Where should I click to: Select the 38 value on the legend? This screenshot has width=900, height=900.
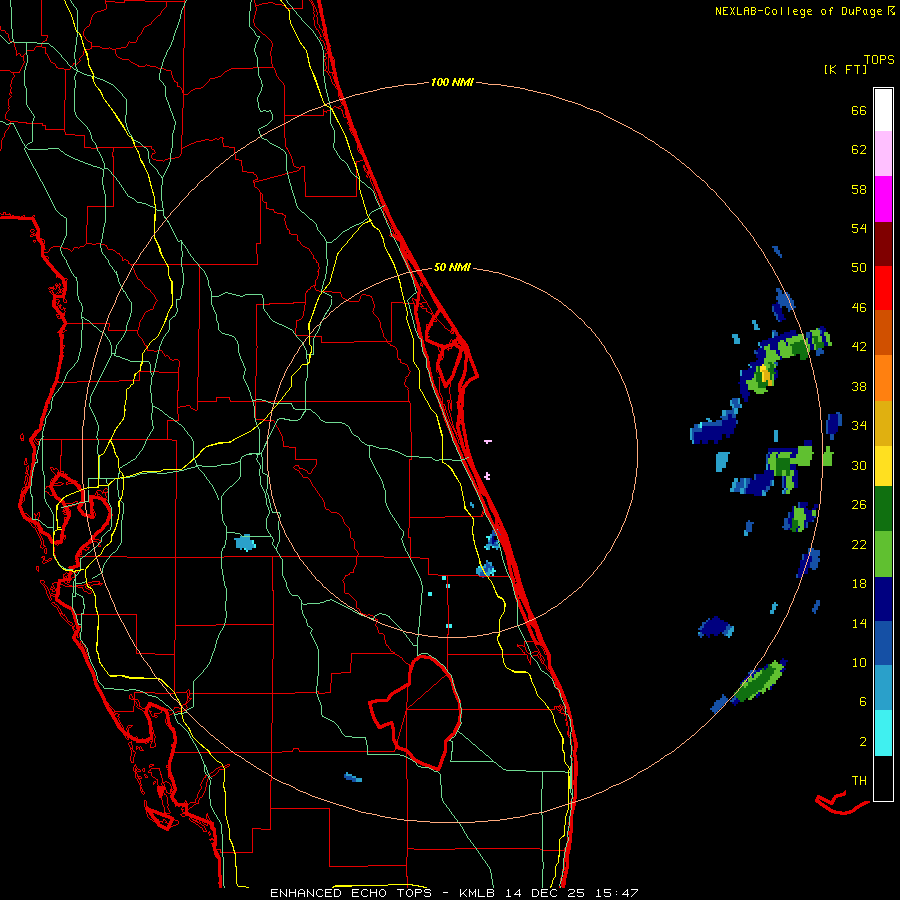point(859,386)
